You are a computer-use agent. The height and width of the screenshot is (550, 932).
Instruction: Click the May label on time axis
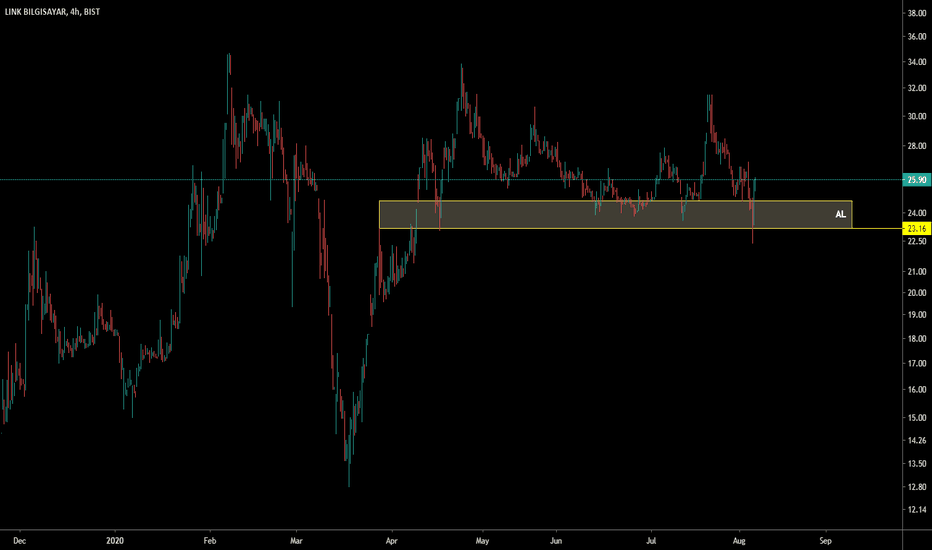(482, 541)
